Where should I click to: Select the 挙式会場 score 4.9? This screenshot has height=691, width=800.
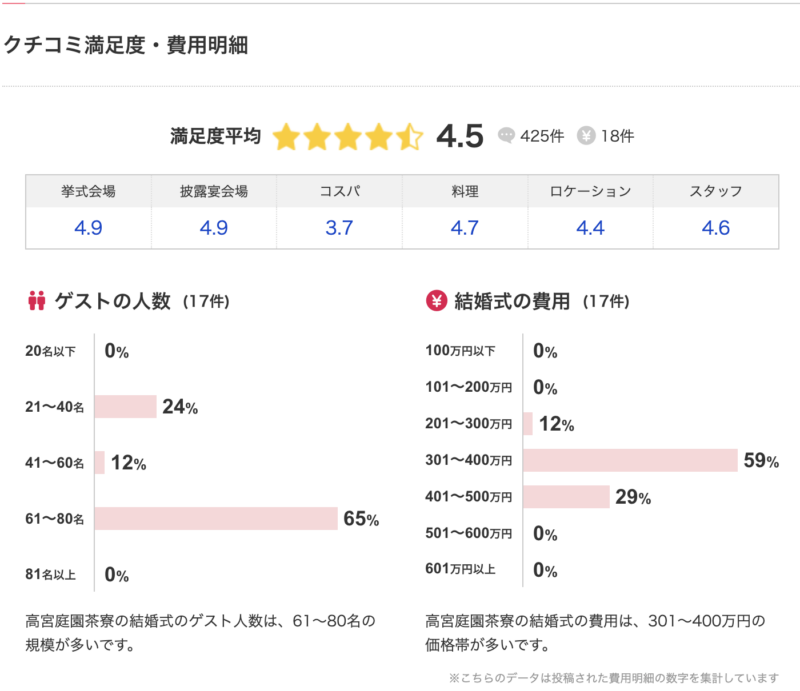coord(88,228)
